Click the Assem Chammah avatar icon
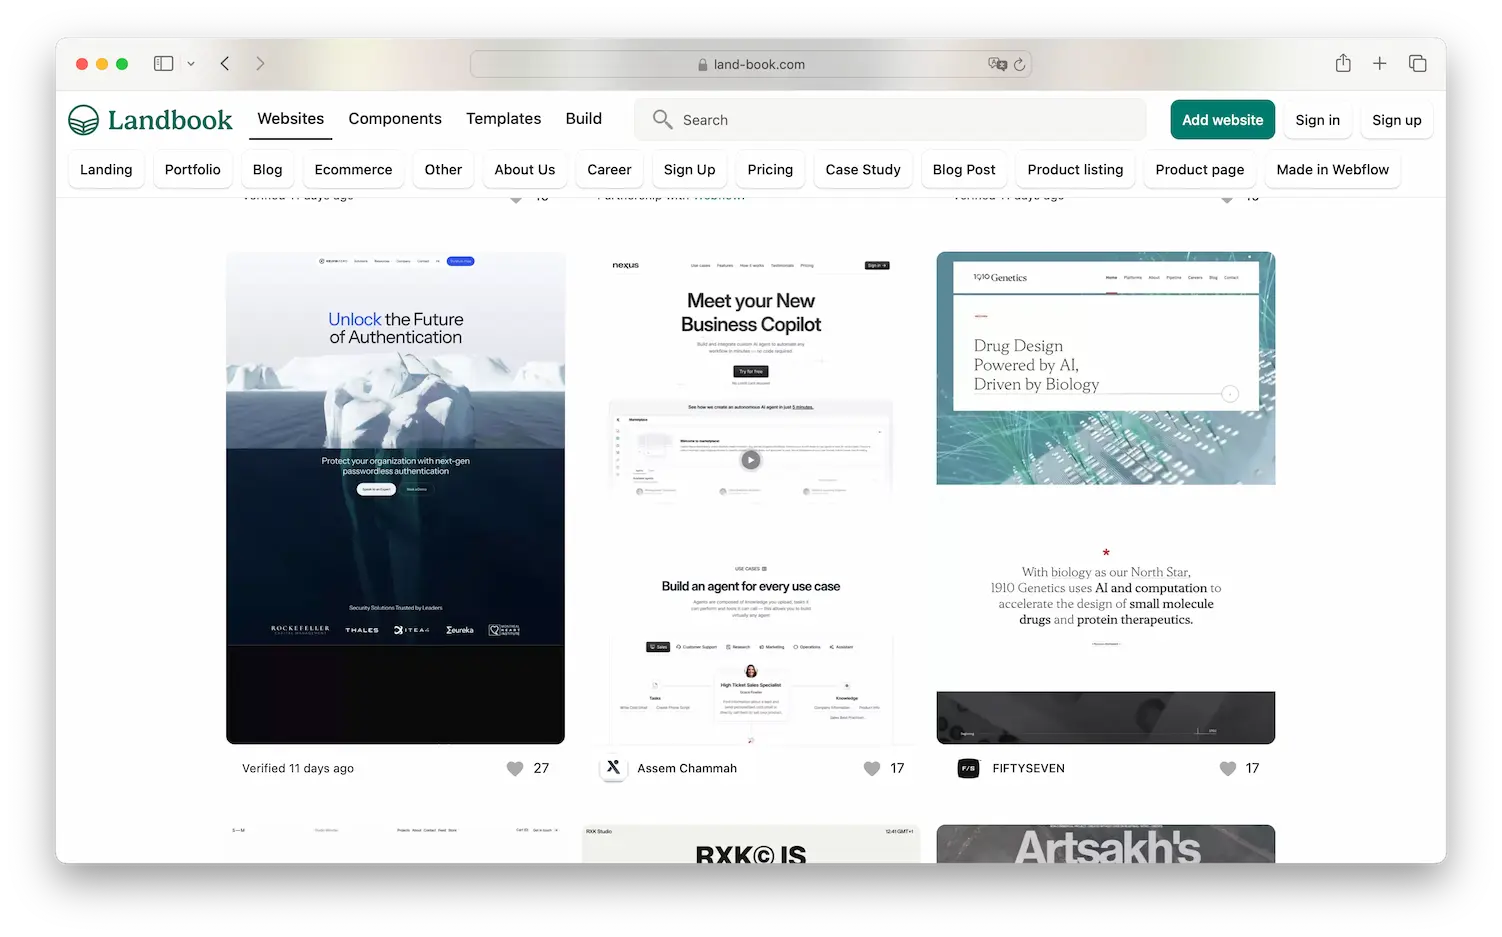Screen dimensions: 1502x937 613,767
